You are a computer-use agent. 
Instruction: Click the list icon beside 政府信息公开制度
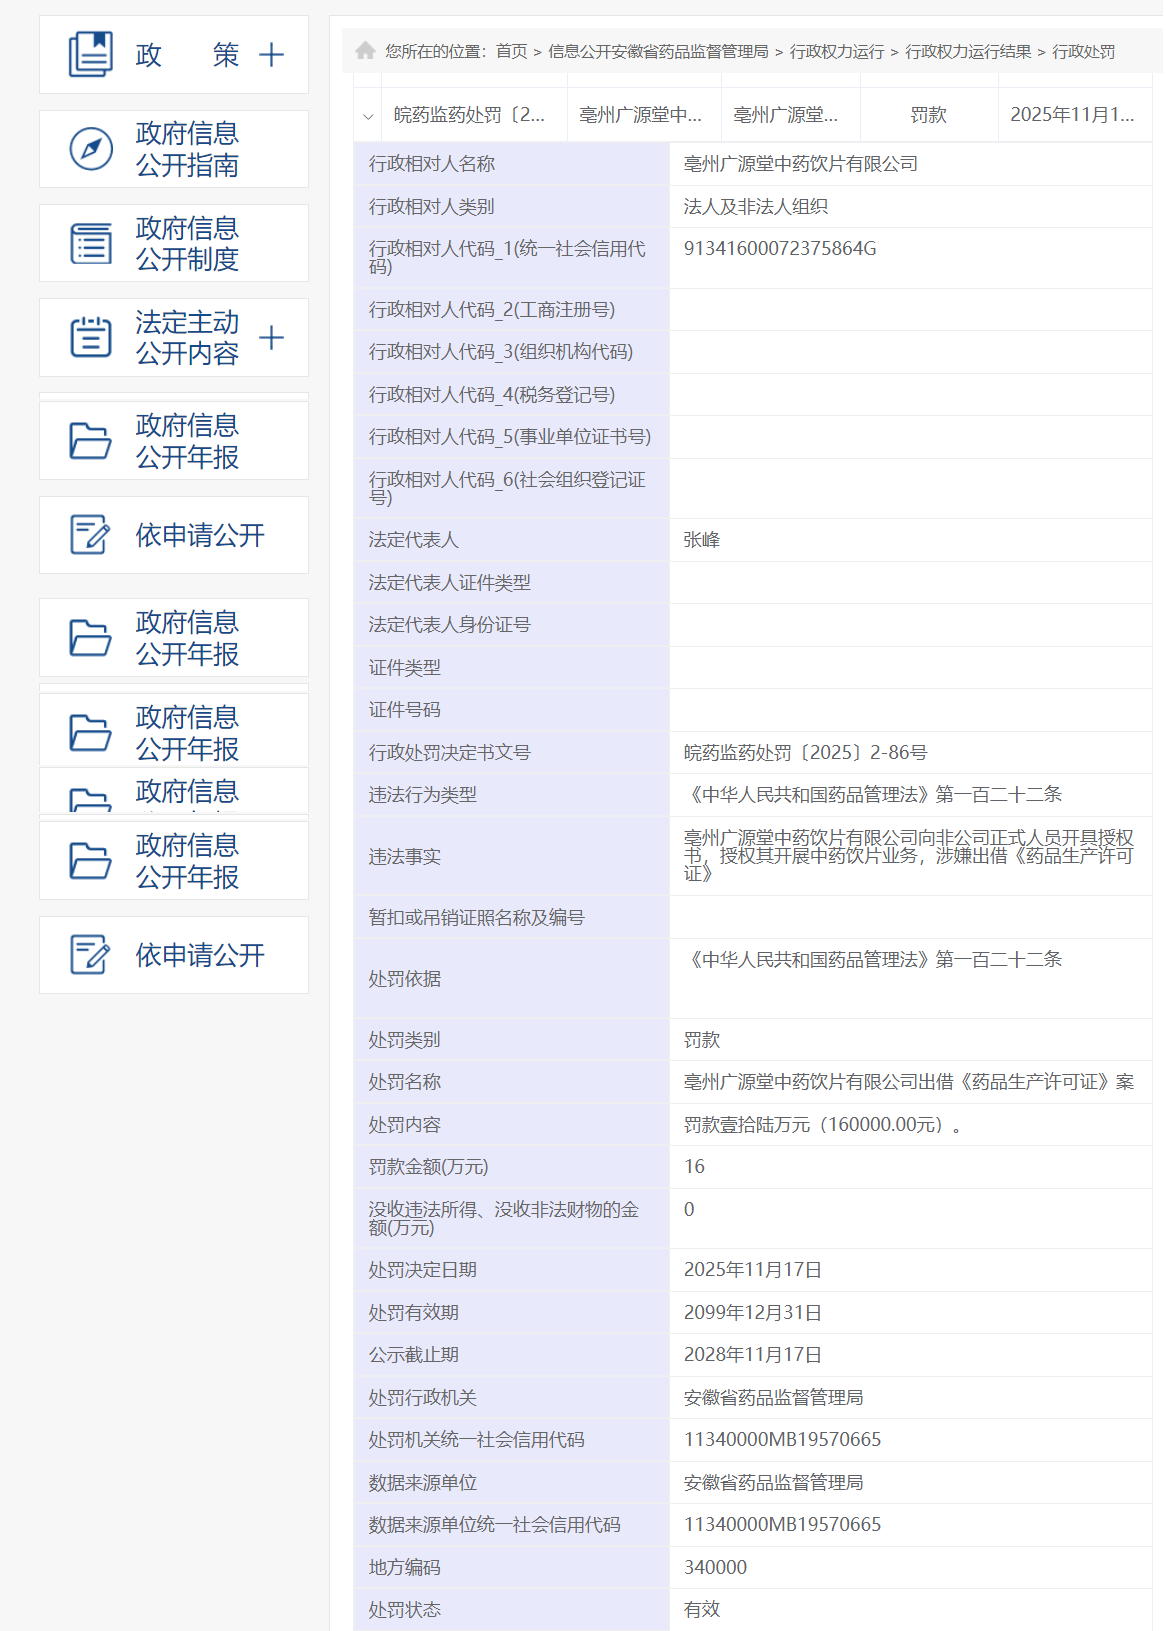(91, 244)
